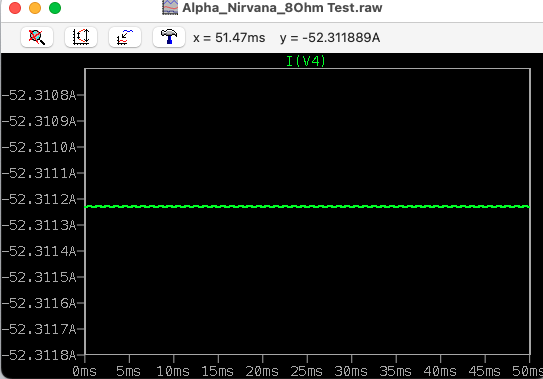This screenshot has height=379, width=543.
Task: Click the zoom full extents magnifier icon
Action: (37, 37)
